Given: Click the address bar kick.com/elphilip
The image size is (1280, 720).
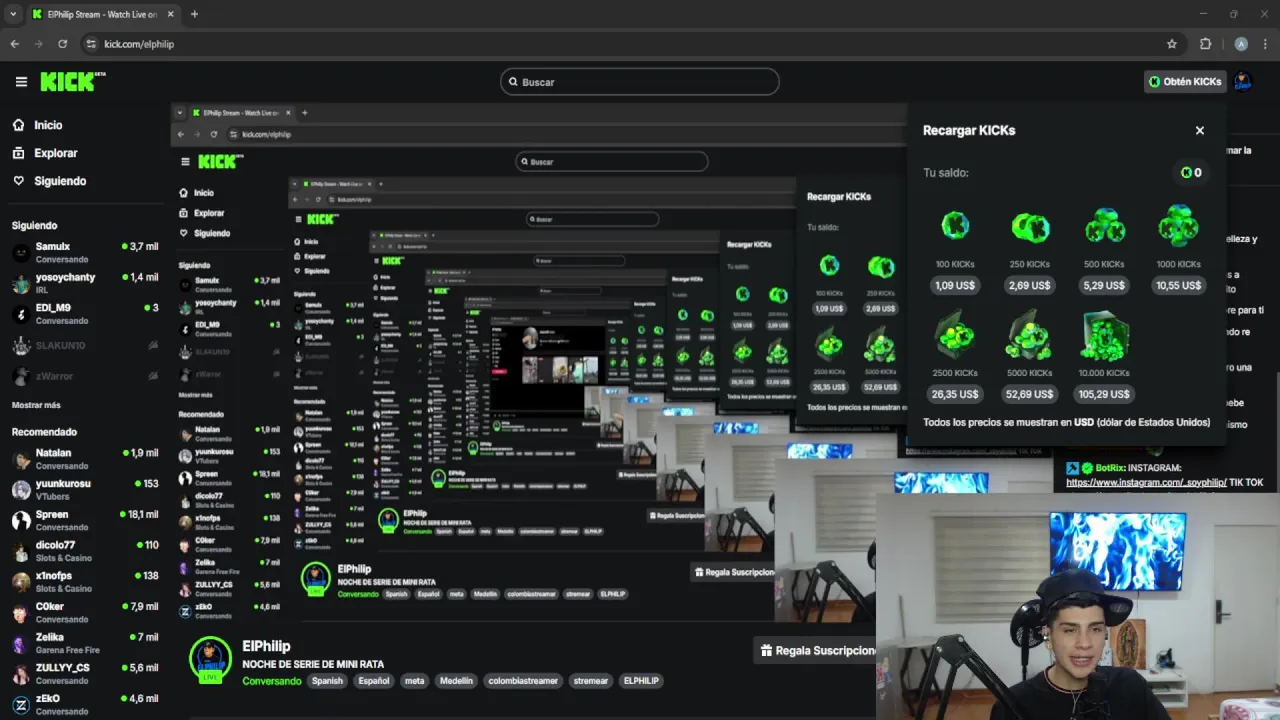Looking at the screenshot, I should point(138,44).
